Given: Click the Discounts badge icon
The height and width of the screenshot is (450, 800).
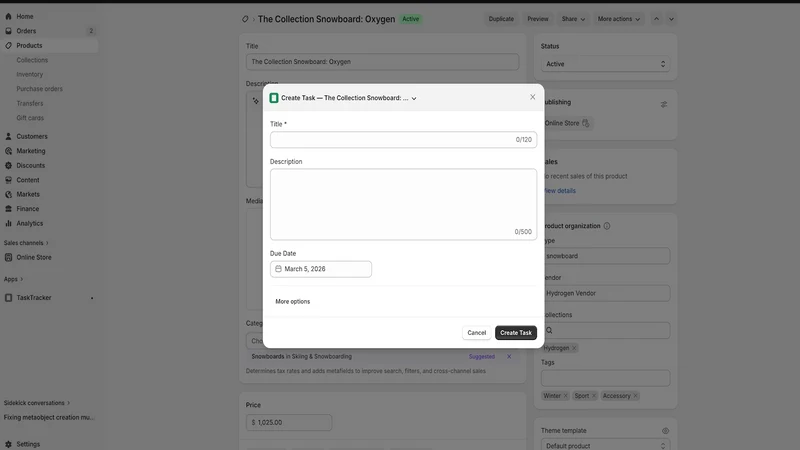Looking at the screenshot, I should pos(8,165).
